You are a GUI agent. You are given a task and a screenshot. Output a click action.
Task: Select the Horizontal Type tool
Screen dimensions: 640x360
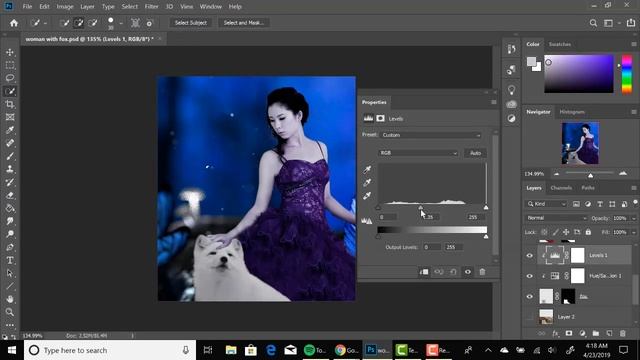pos(10,260)
